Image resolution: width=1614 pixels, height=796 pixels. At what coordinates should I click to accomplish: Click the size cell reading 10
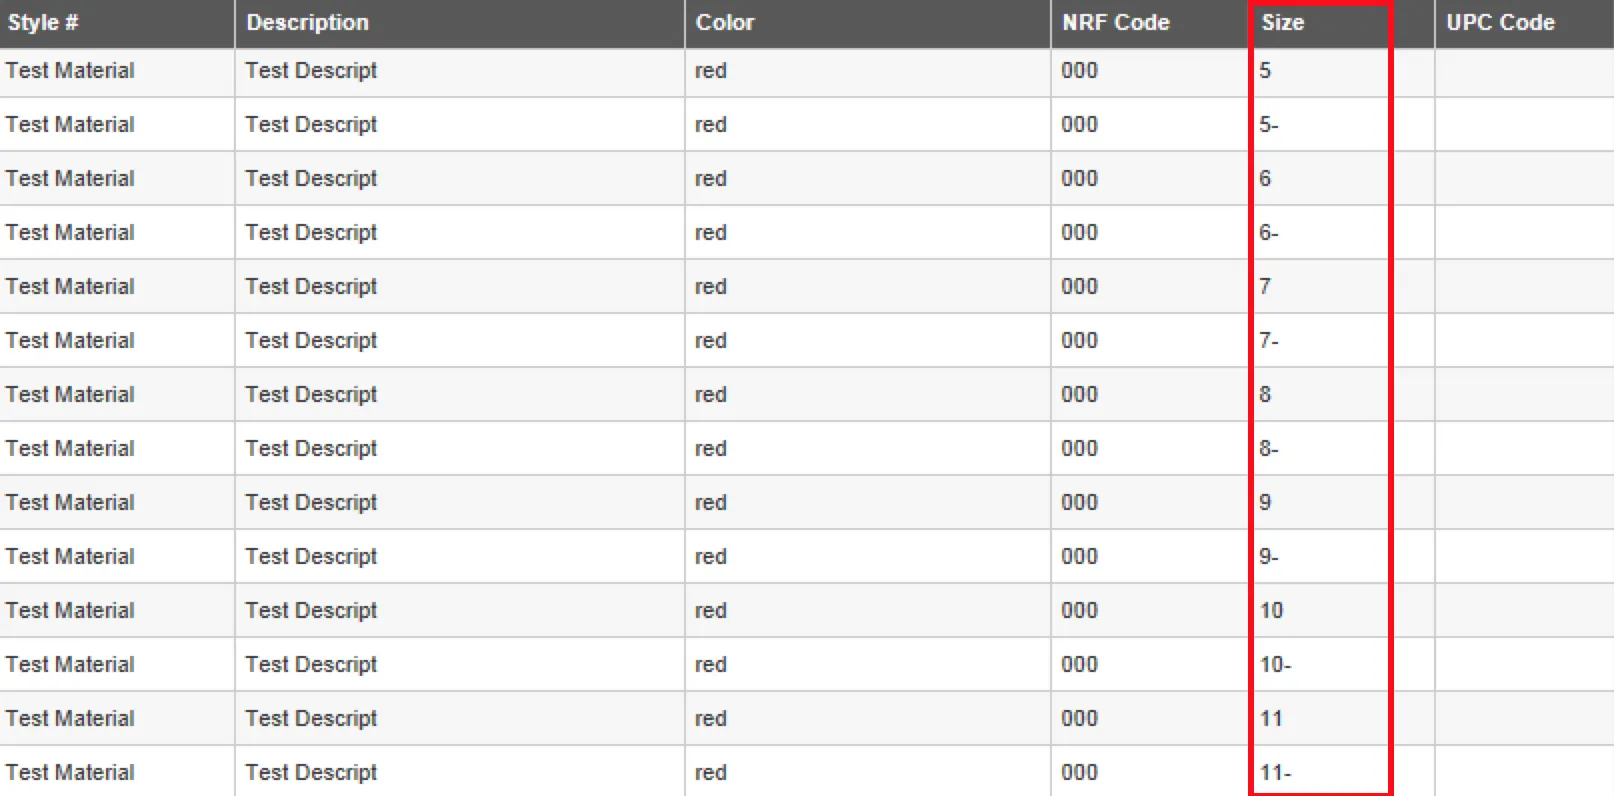1272,611
